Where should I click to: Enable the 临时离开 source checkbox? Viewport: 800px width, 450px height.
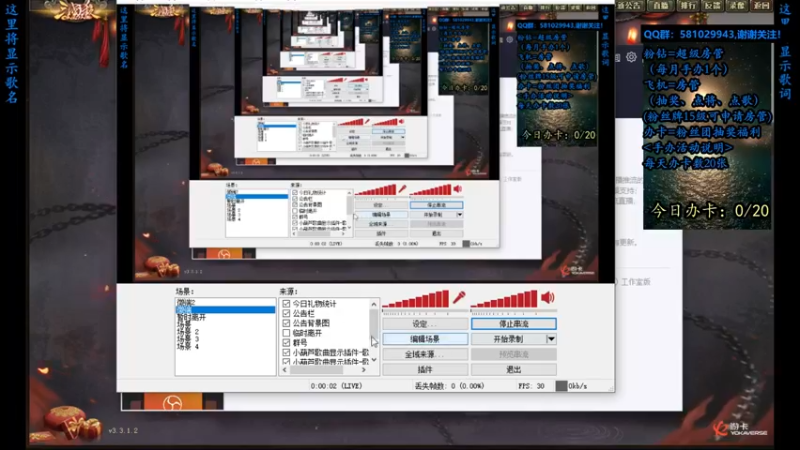coord(286,333)
